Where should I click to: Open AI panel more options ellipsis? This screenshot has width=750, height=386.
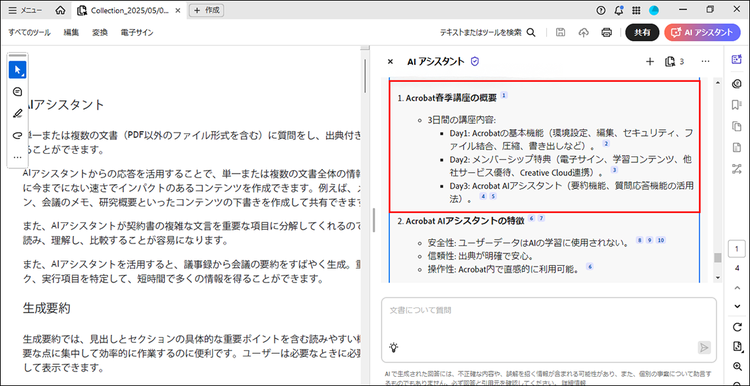705,61
